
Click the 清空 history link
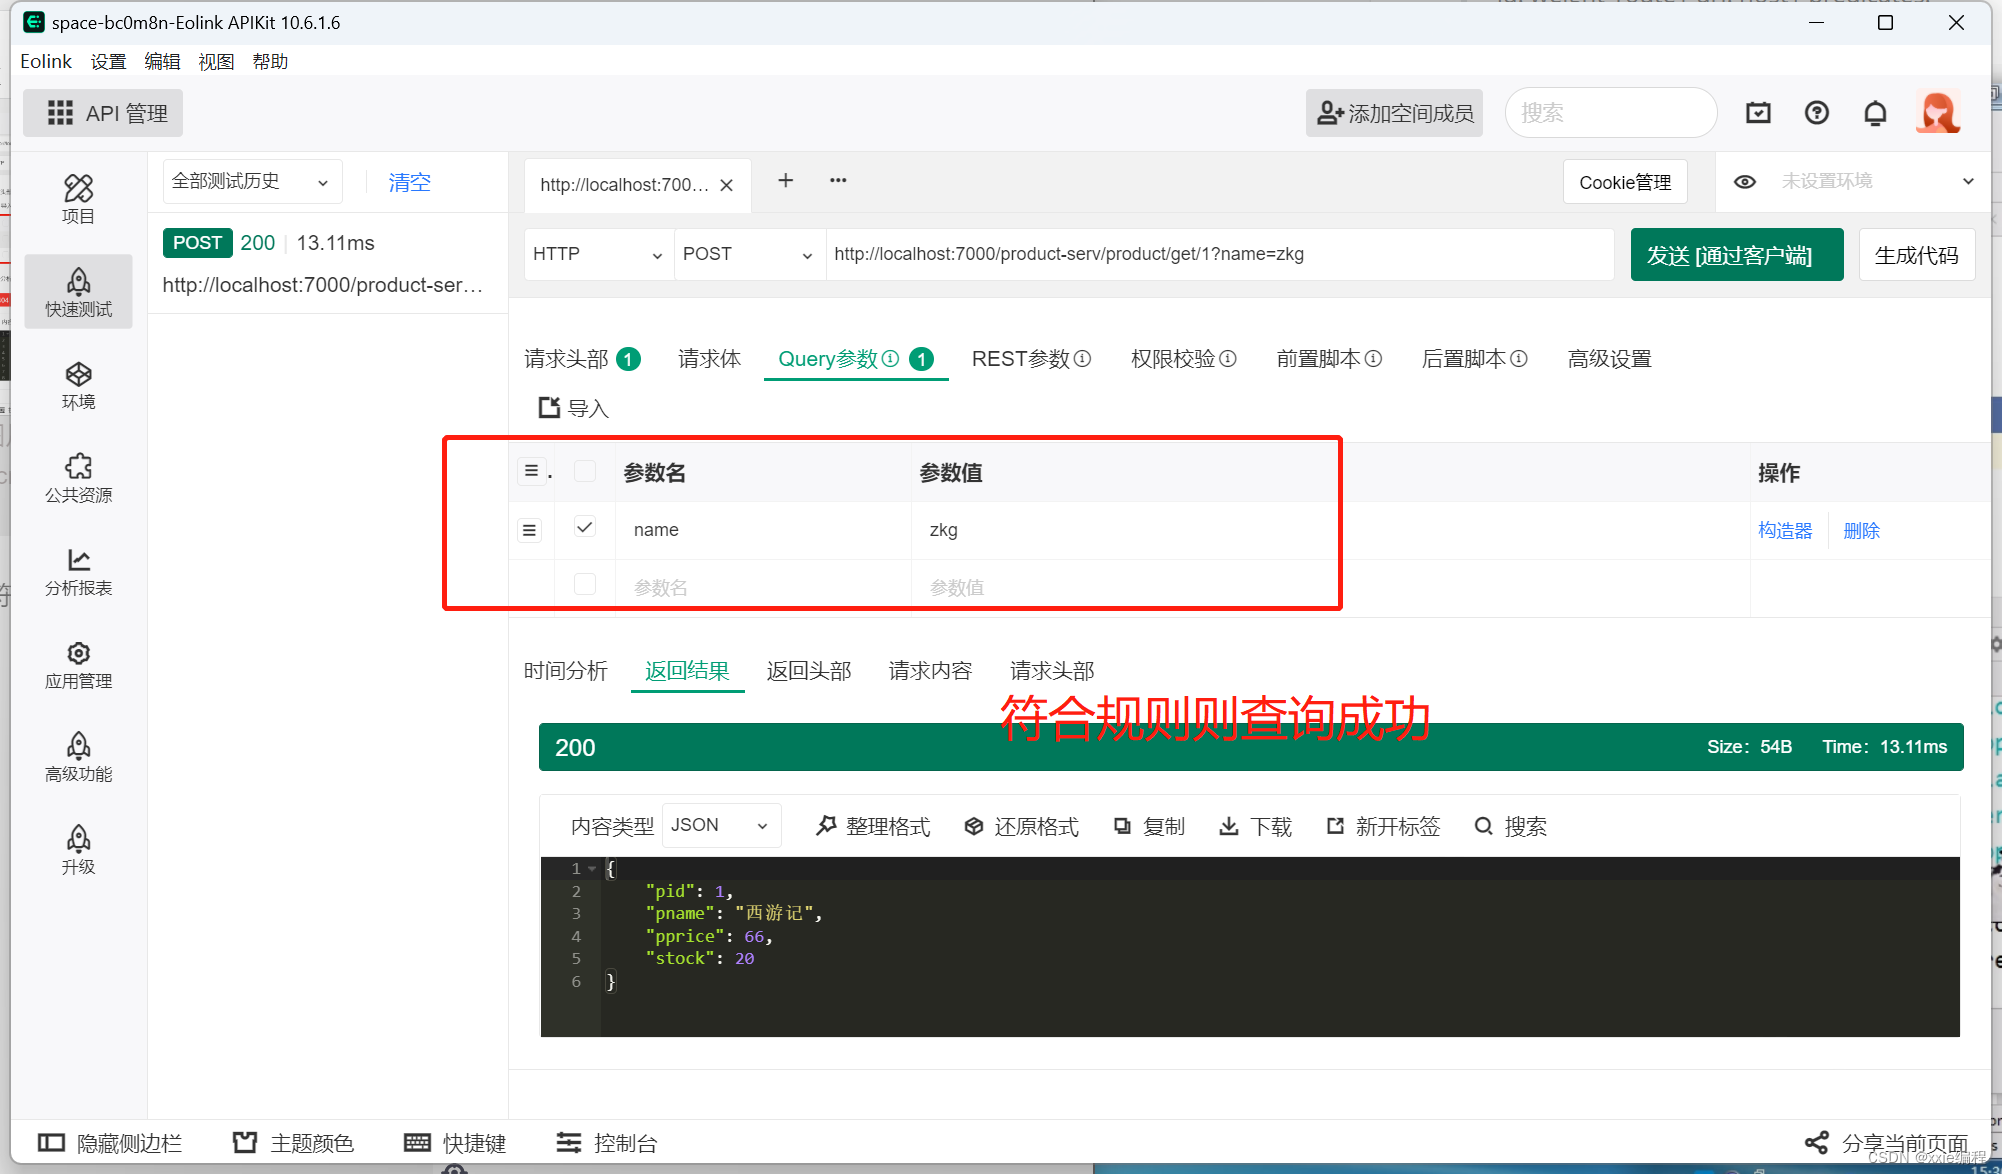pos(409,182)
